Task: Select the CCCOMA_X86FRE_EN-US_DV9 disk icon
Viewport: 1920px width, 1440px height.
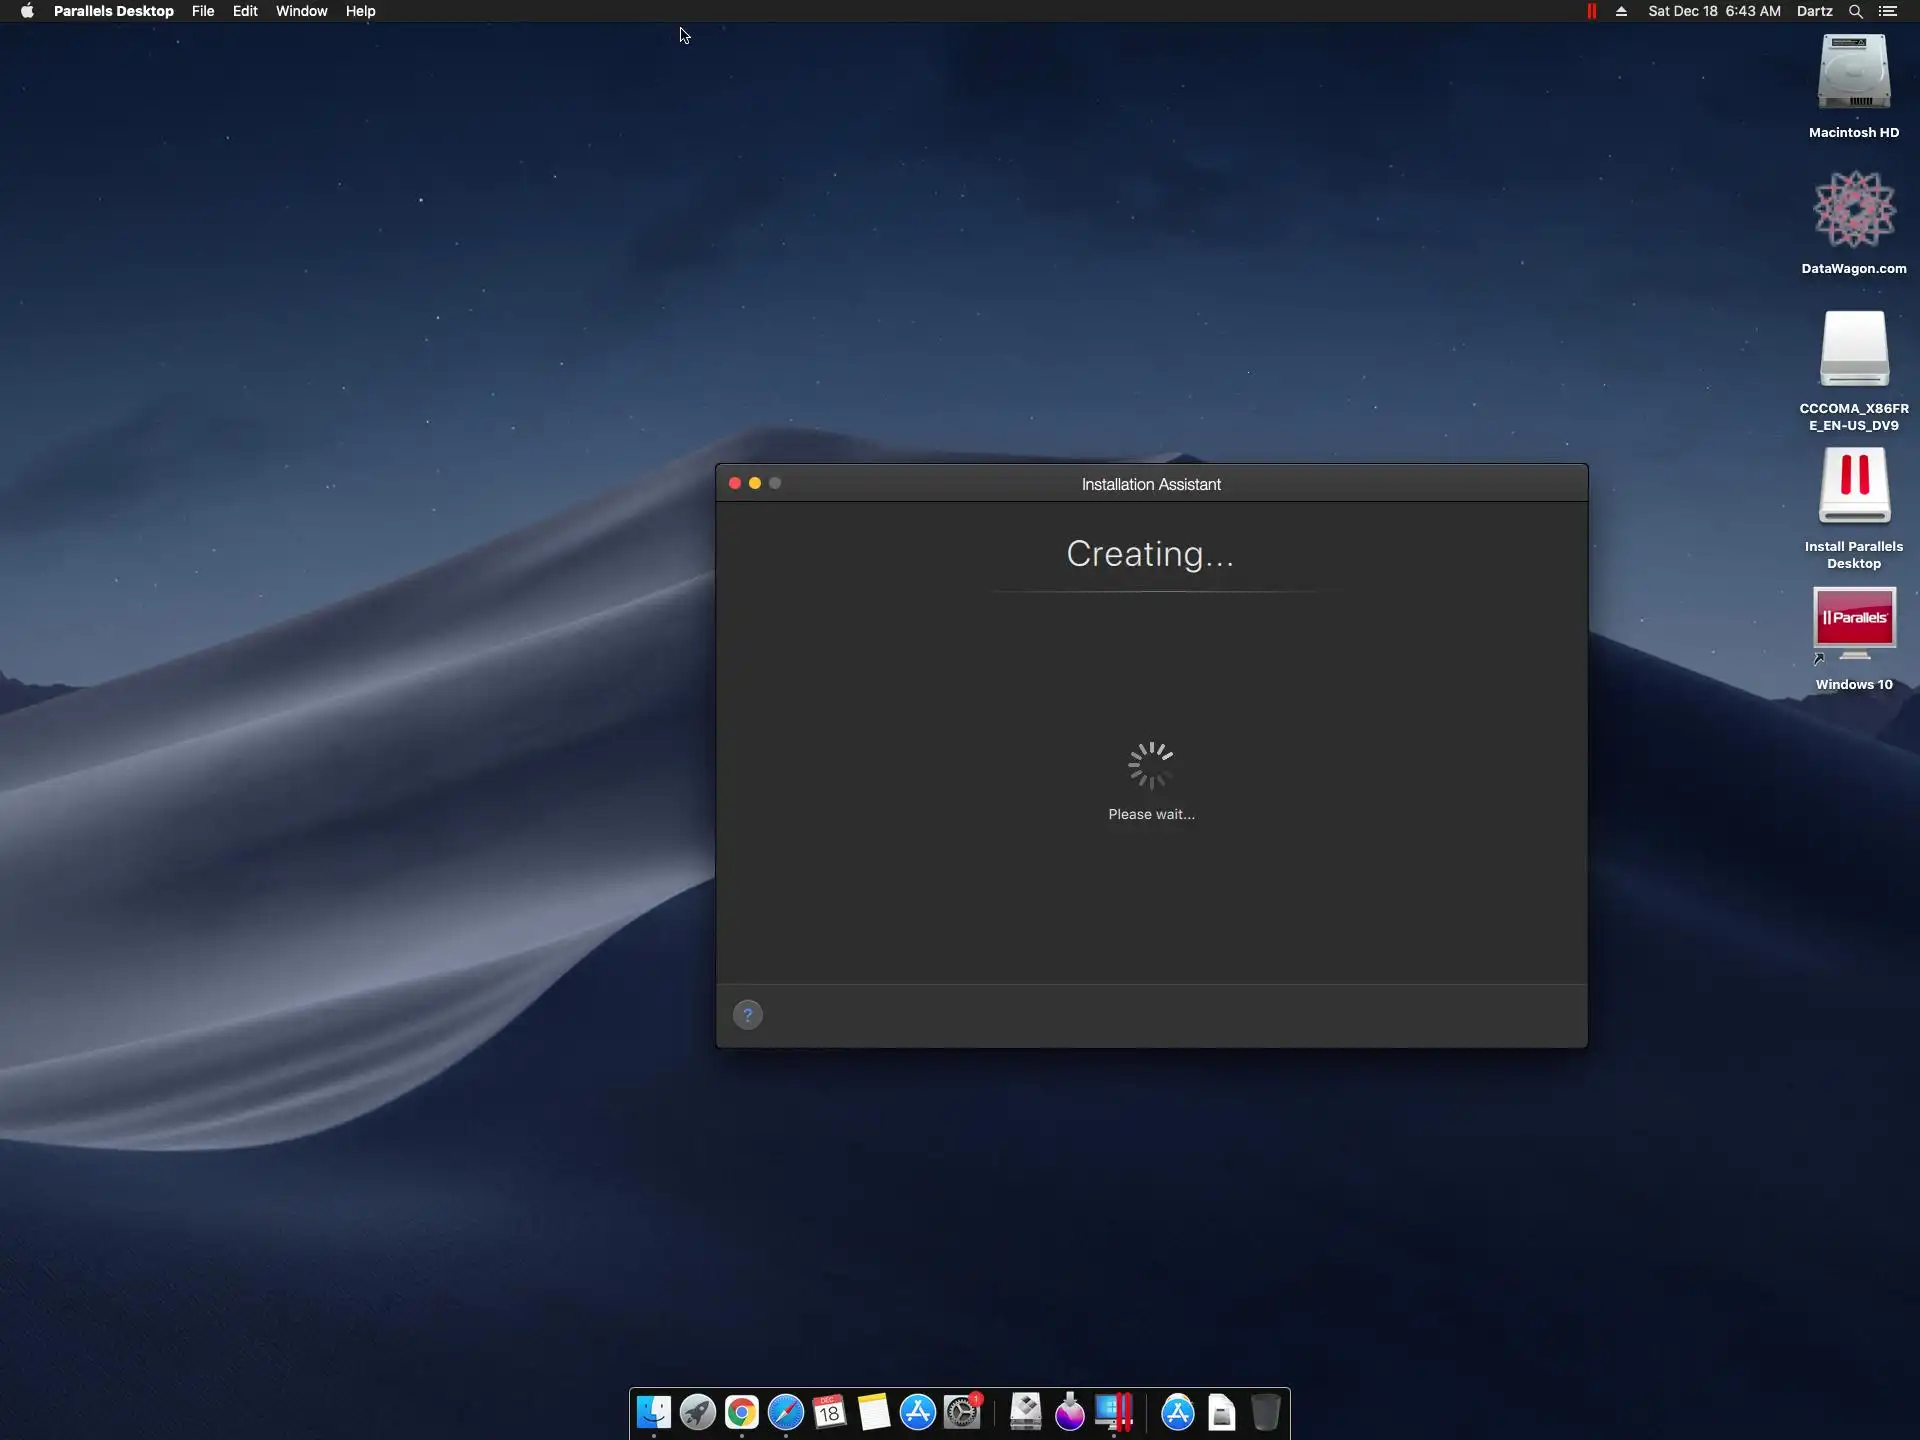Action: click(x=1854, y=348)
